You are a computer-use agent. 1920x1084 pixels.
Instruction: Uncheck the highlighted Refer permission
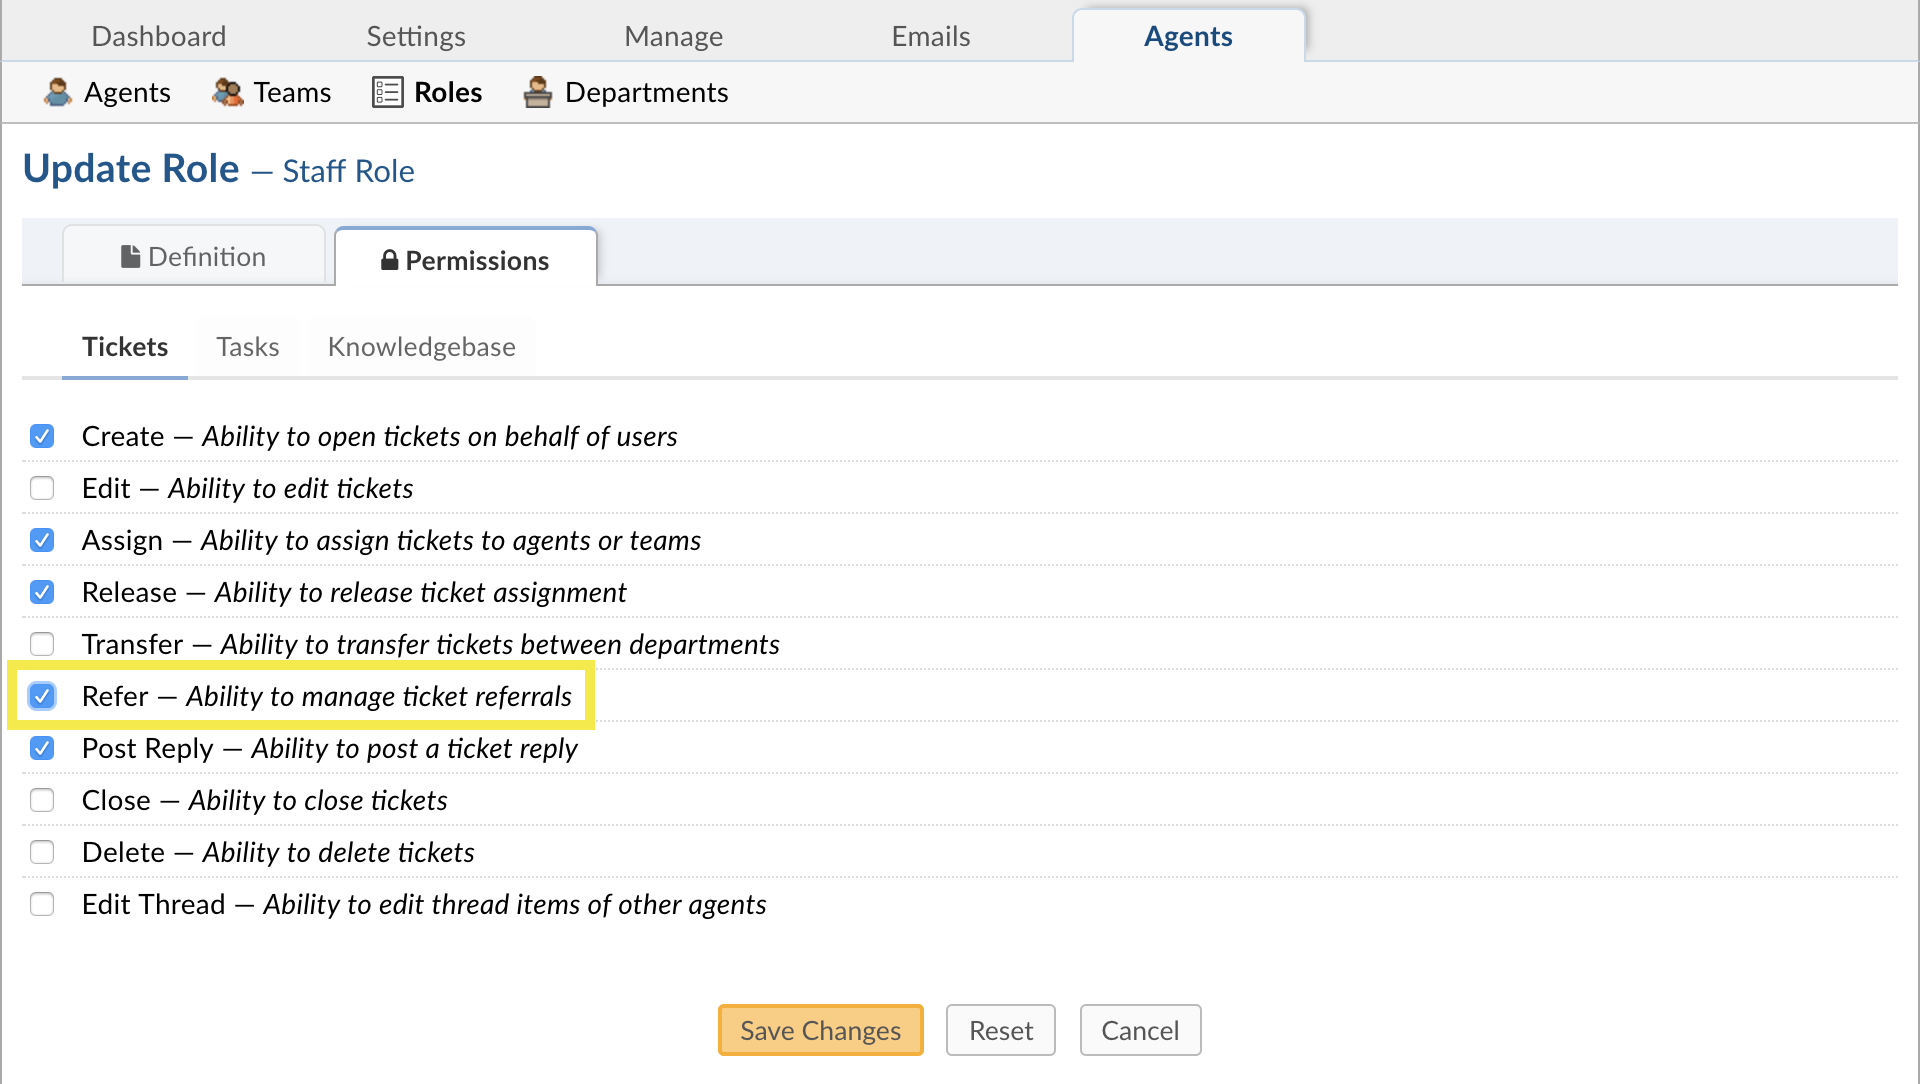click(42, 696)
